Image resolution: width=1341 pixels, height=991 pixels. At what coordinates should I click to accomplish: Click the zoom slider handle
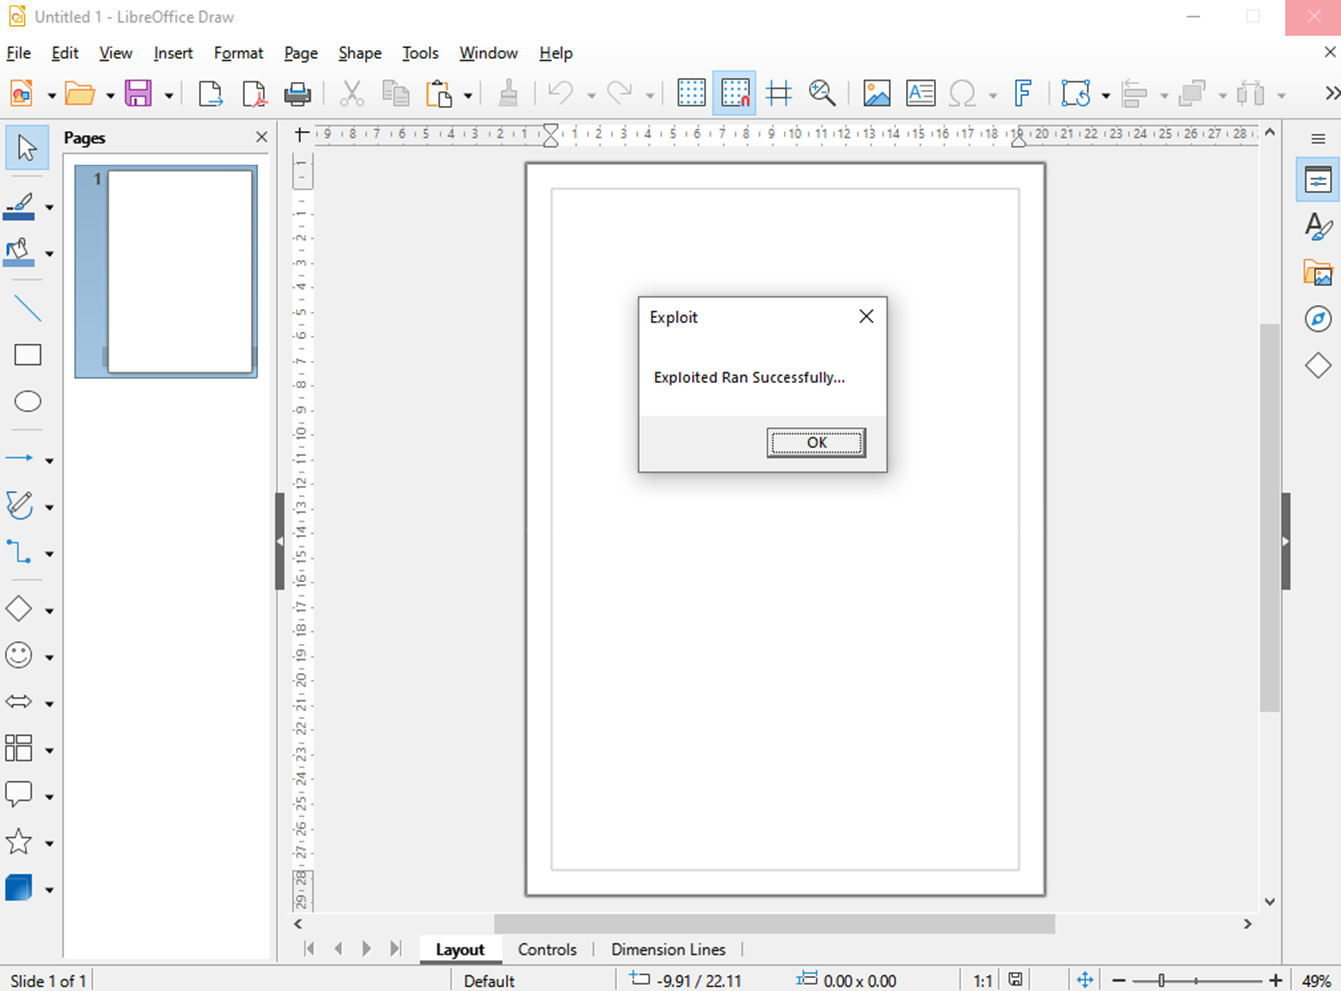tap(1161, 981)
